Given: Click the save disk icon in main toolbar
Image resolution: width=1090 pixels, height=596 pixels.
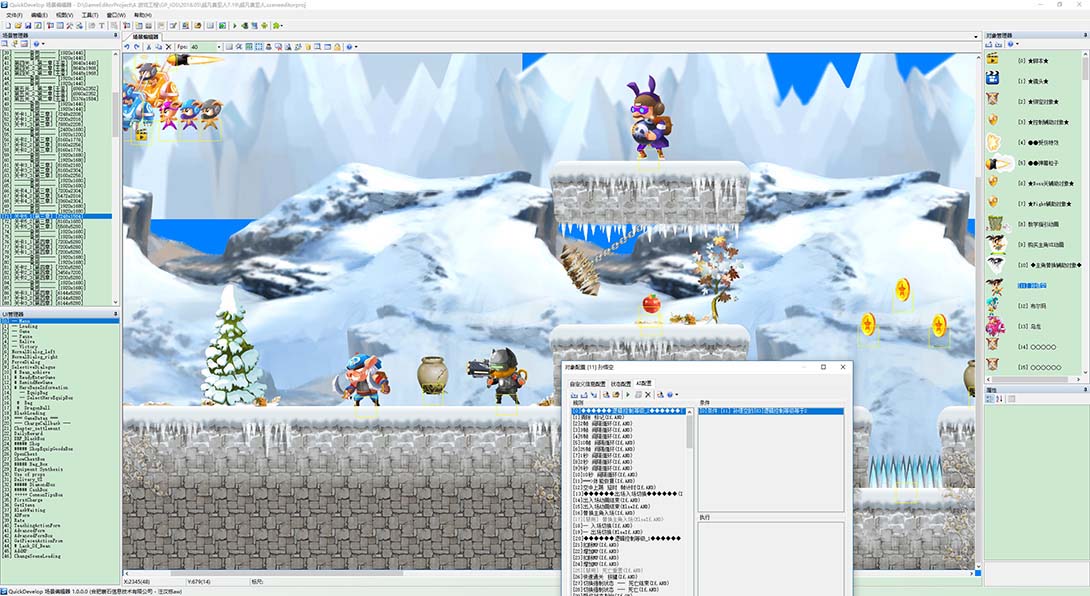Looking at the screenshot, I should tap(28, 26).
